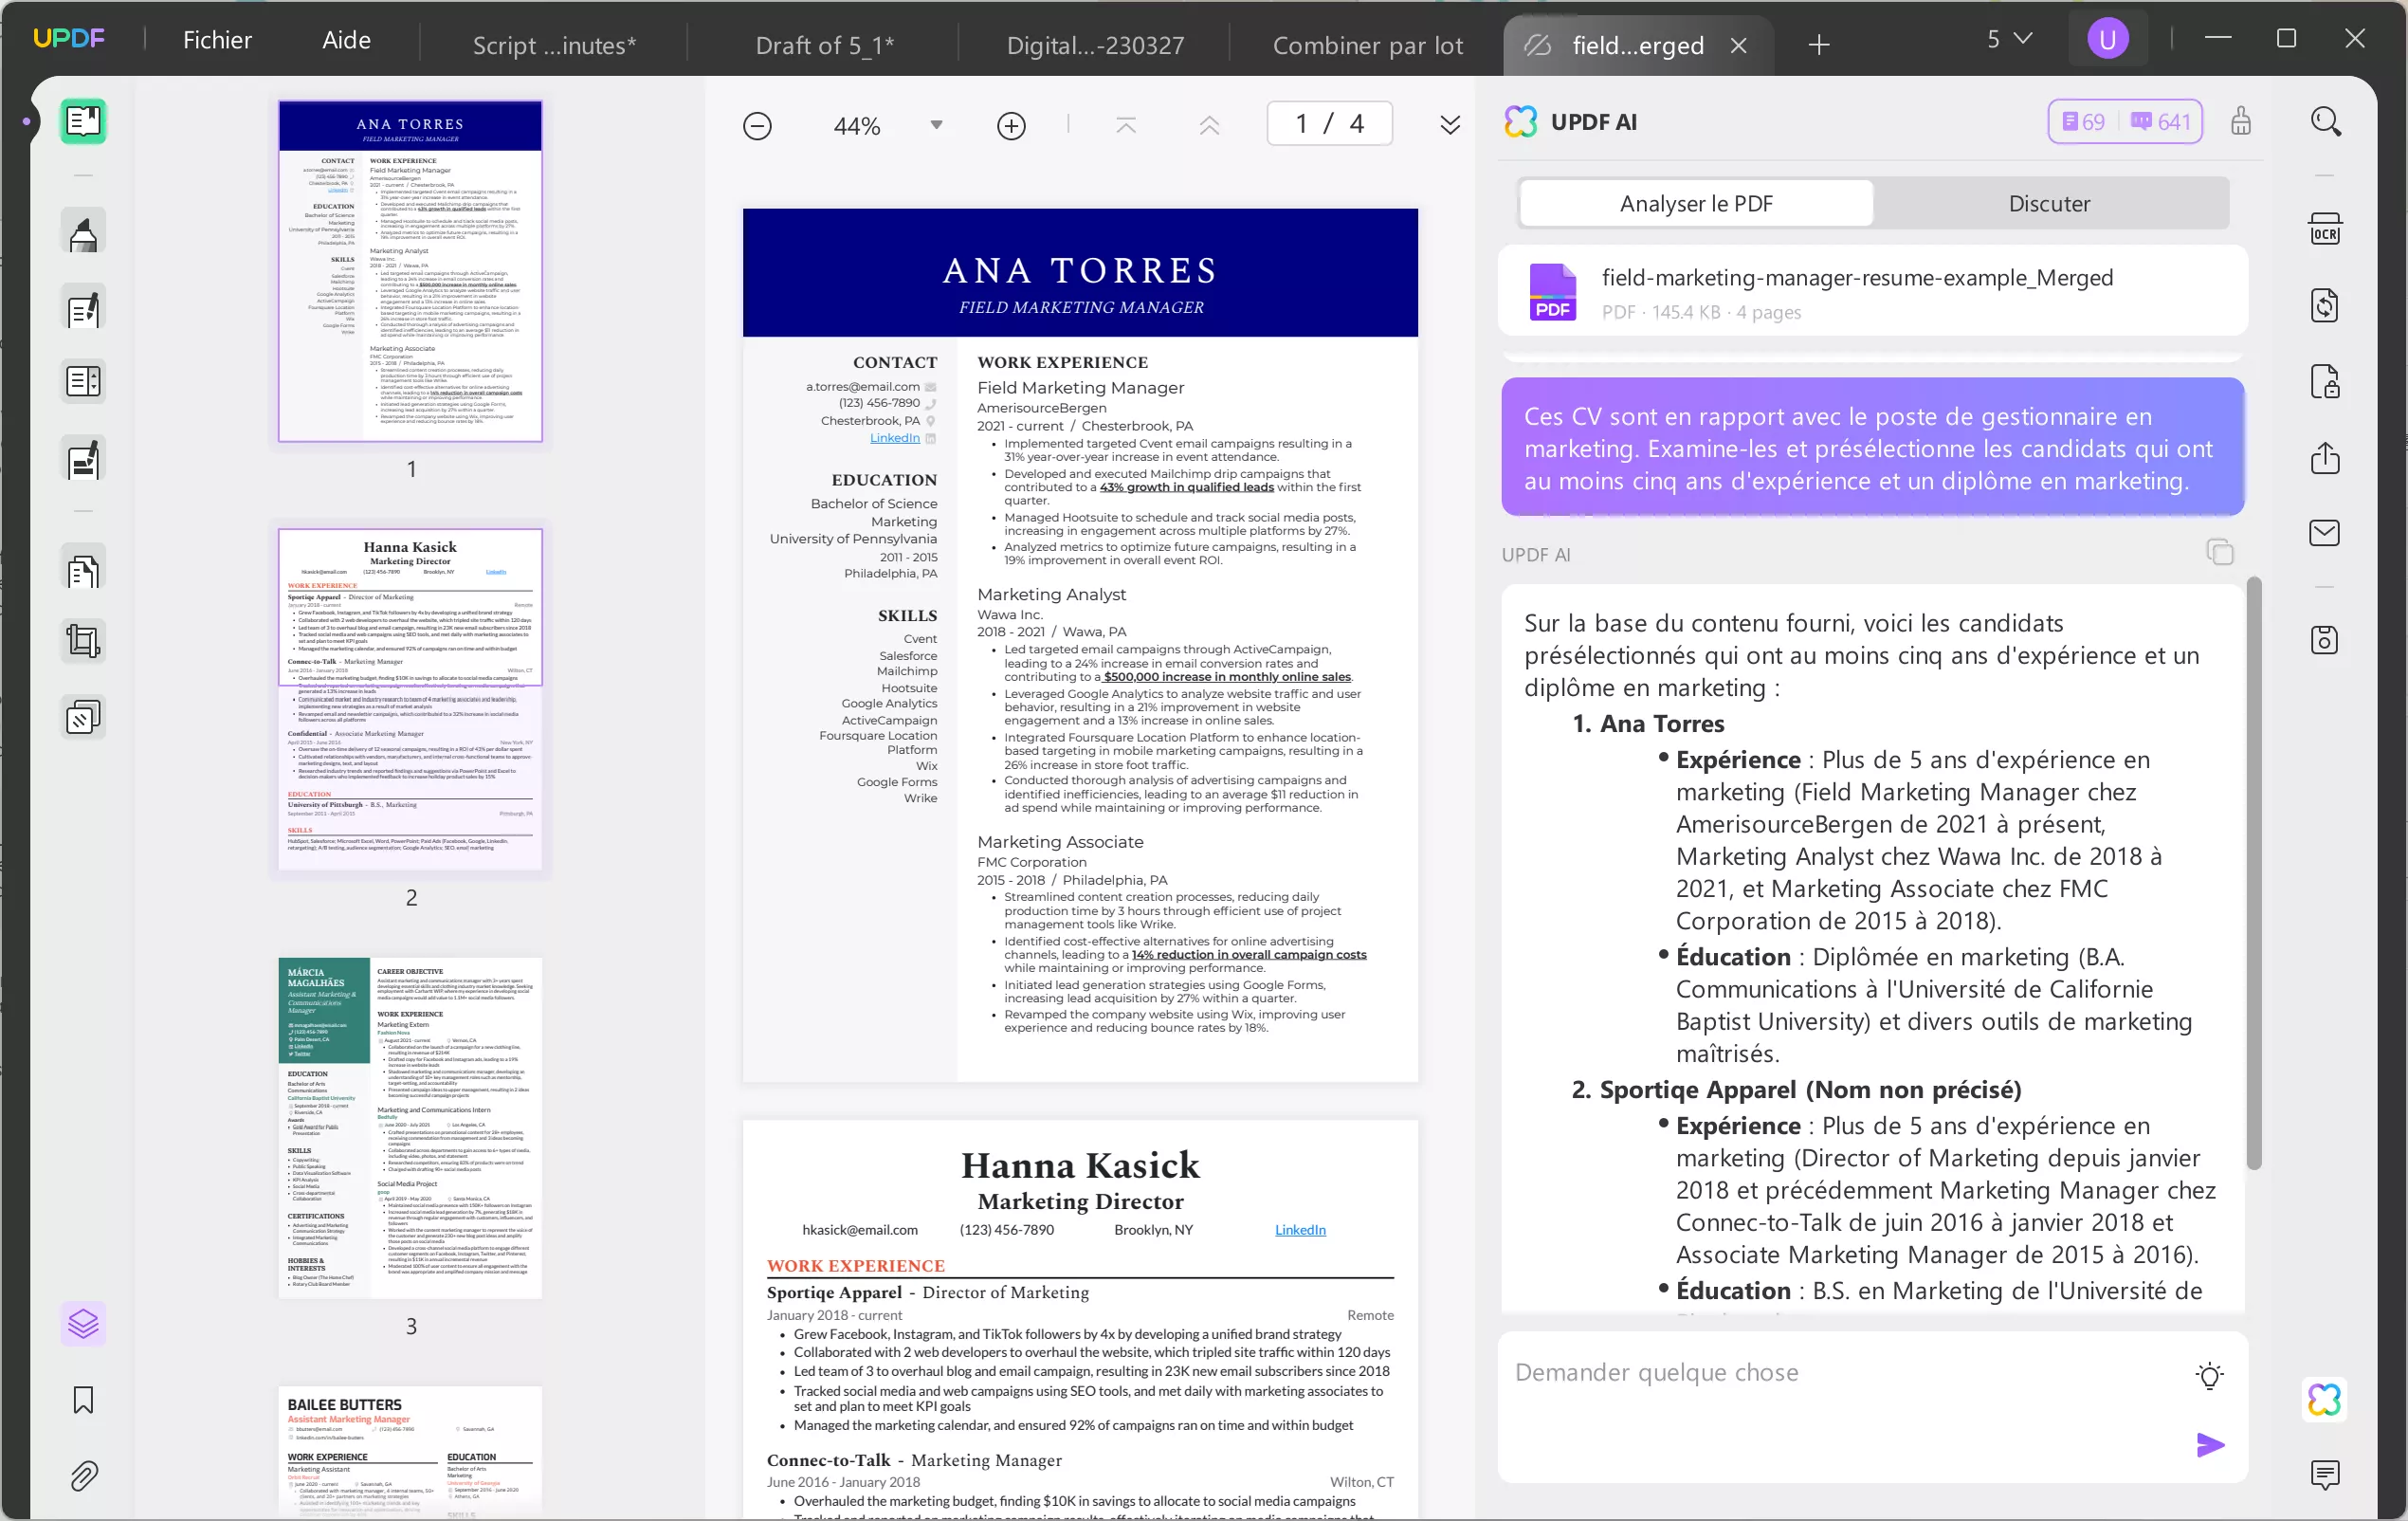Copy the UPDF AI response
The height and width of the screenshot is (1521, 2408).
[2219, 552]
